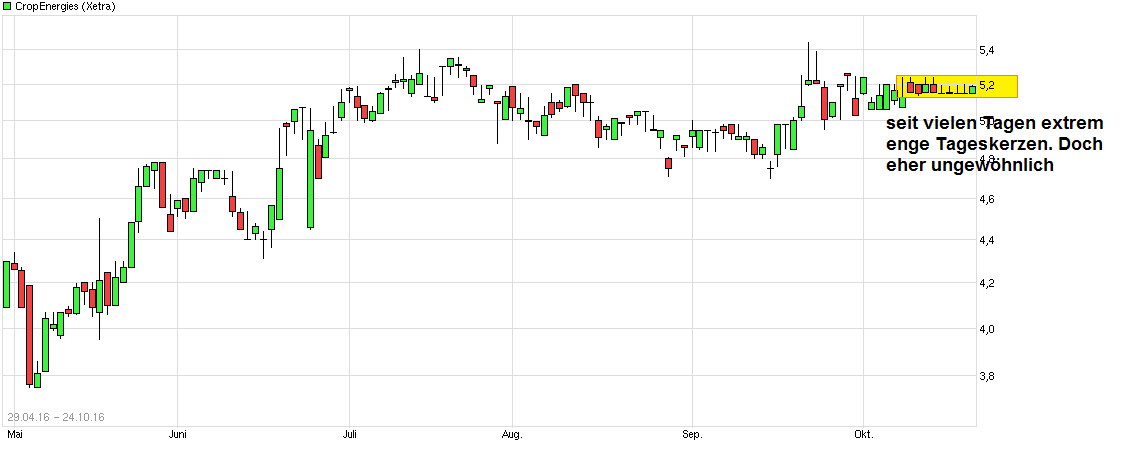Click the green legend square beside CropEnergies

pos(7,7)
